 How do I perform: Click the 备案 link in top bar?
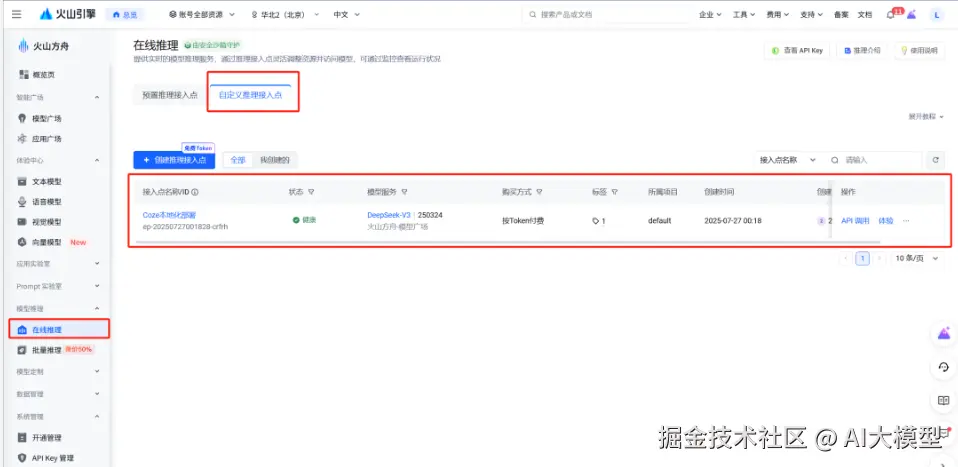(x=841, y=15)
